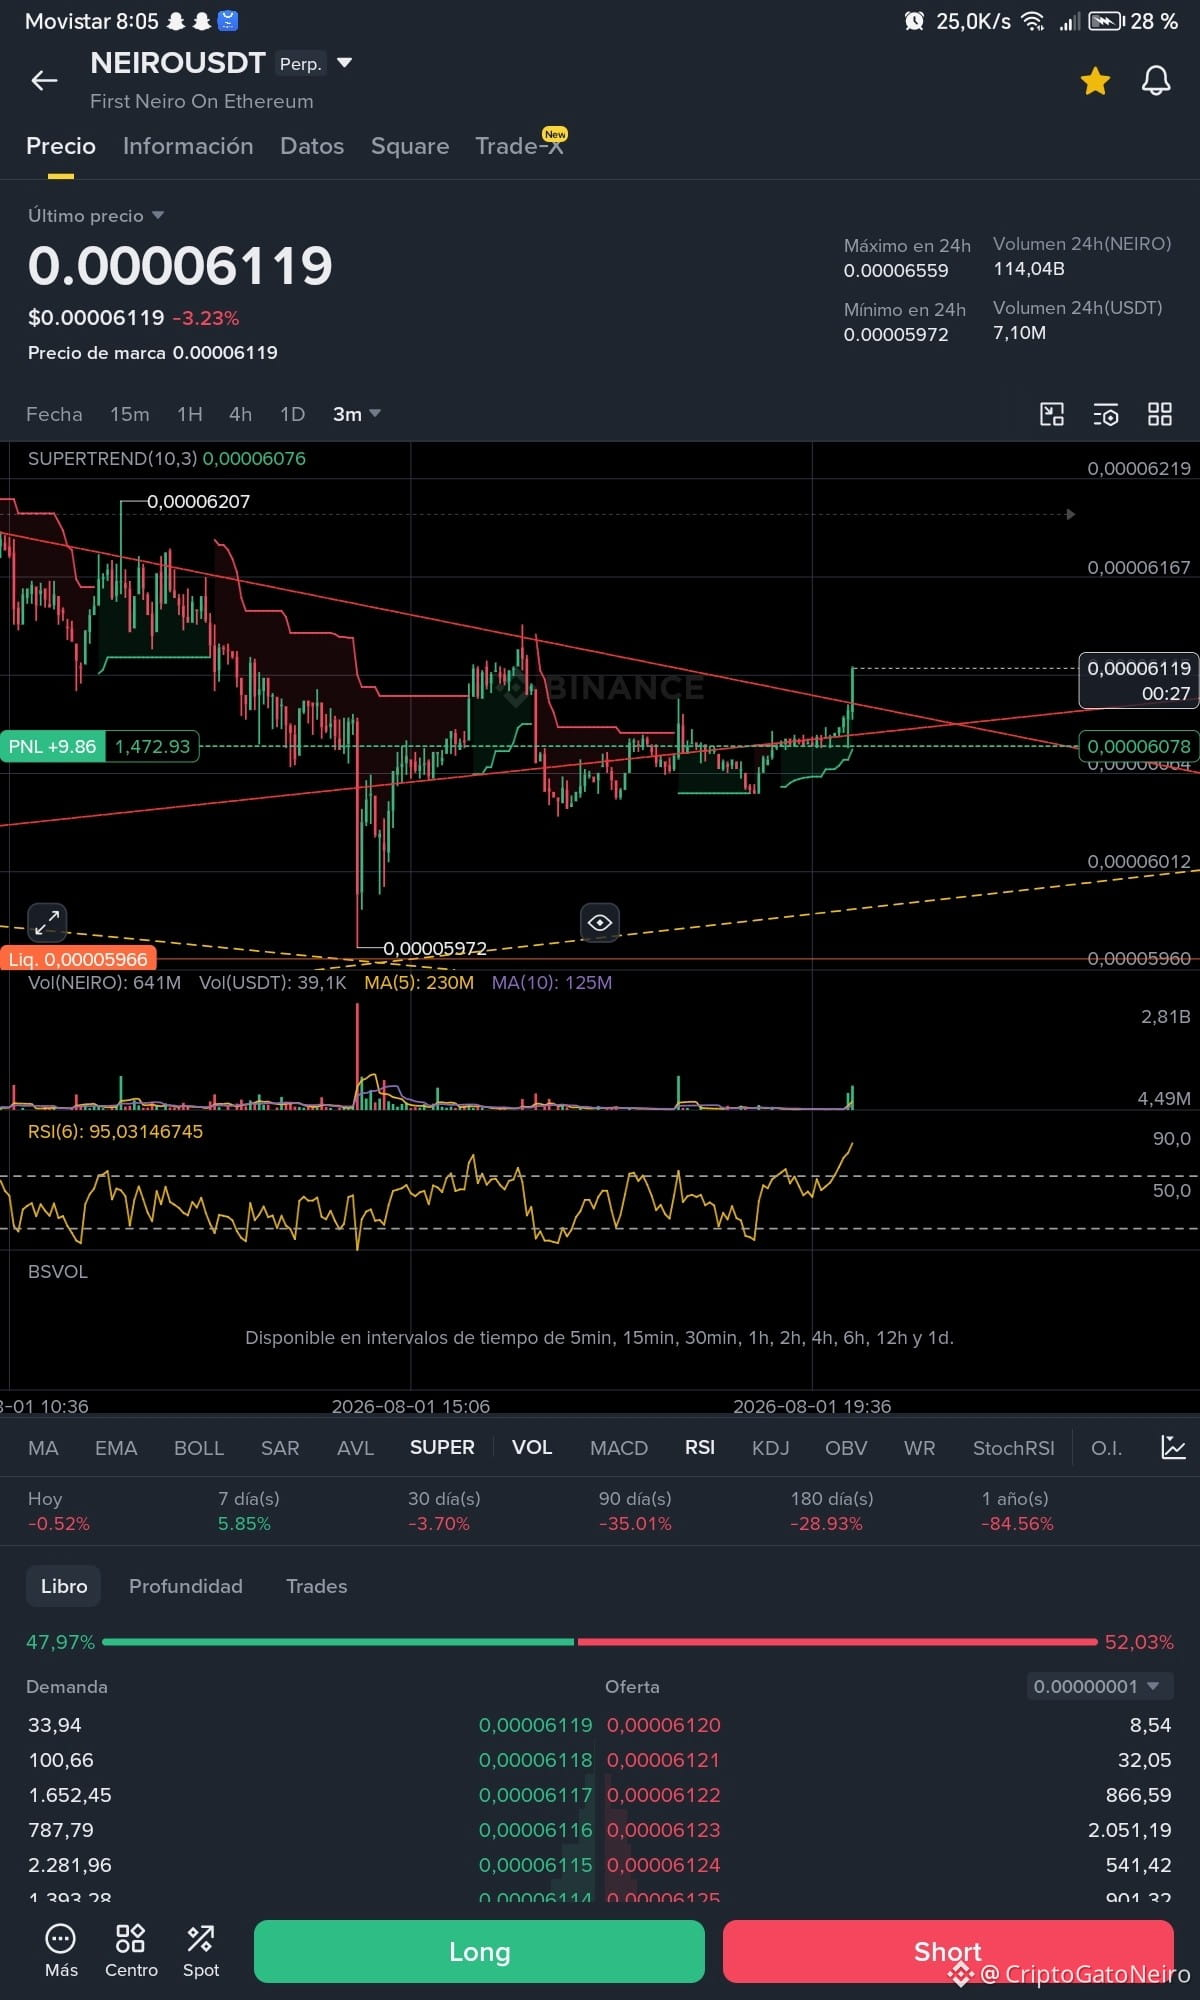This screenshot has width=1200, height=2000.
Task: Toggle the MA indicator
Action: pos(43,1448)
